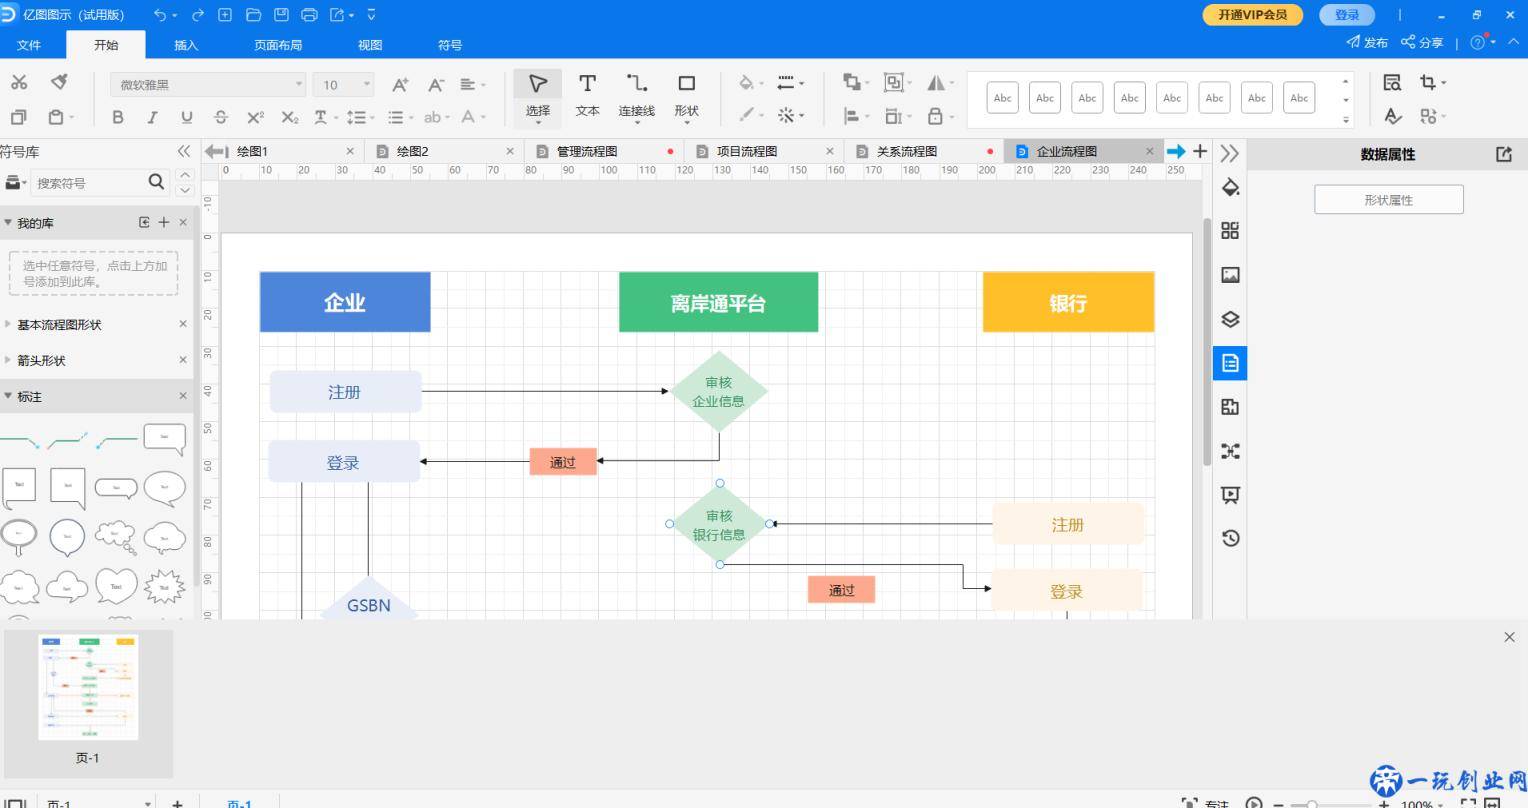Click the print icon in title bar
The height and width of the screenshot is (808, 1528).
pos(309,15)
